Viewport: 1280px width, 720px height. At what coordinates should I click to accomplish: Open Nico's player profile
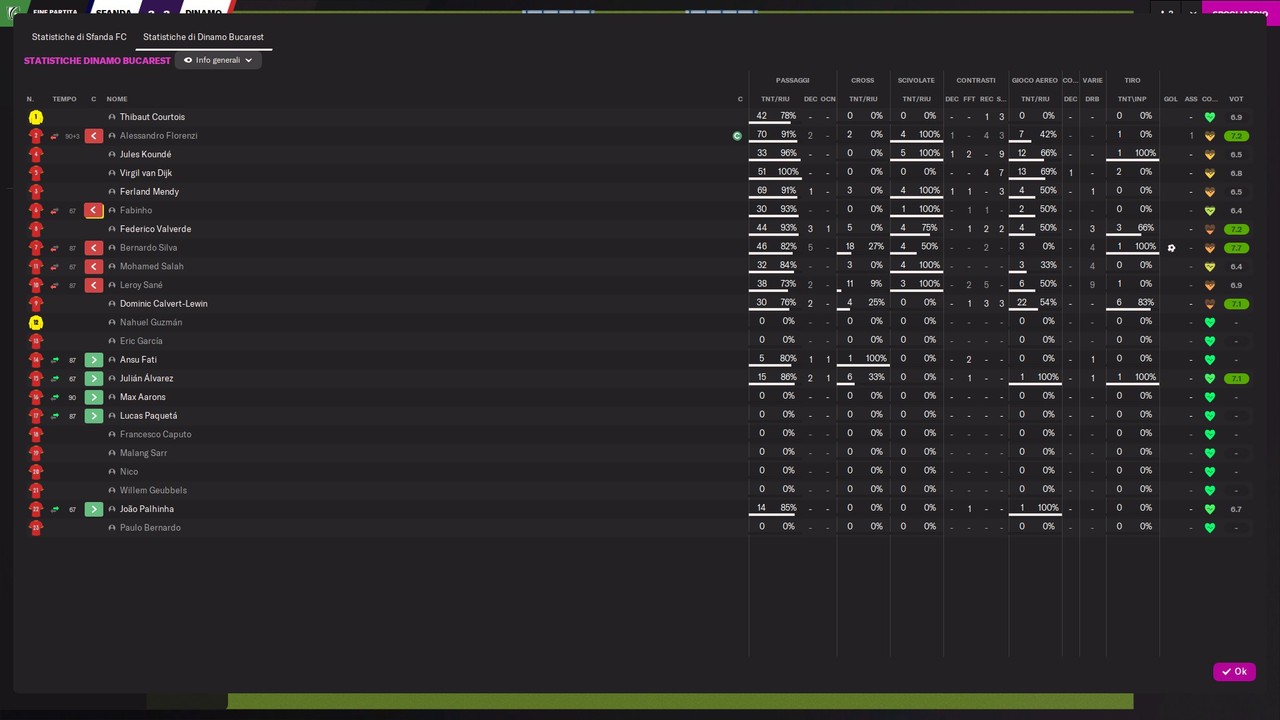tap(129, 472)
